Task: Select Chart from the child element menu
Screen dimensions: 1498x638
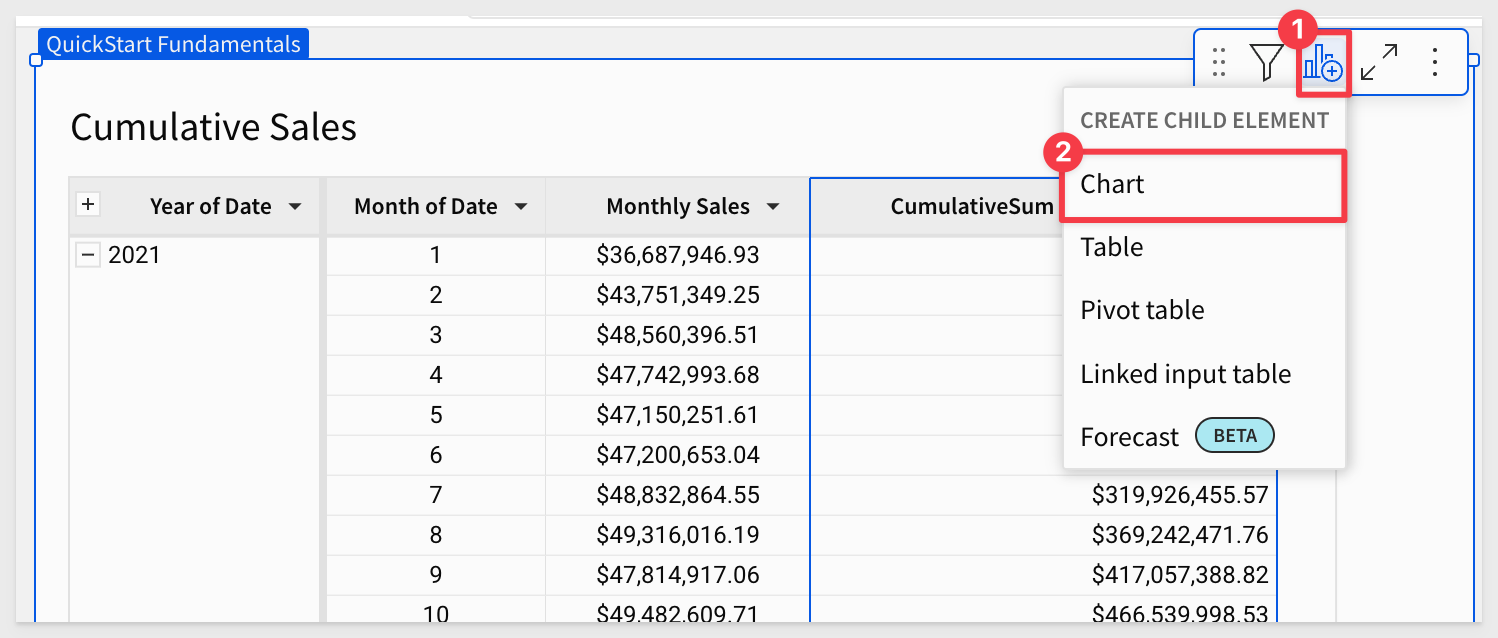Action: (x=1204, y=184)
